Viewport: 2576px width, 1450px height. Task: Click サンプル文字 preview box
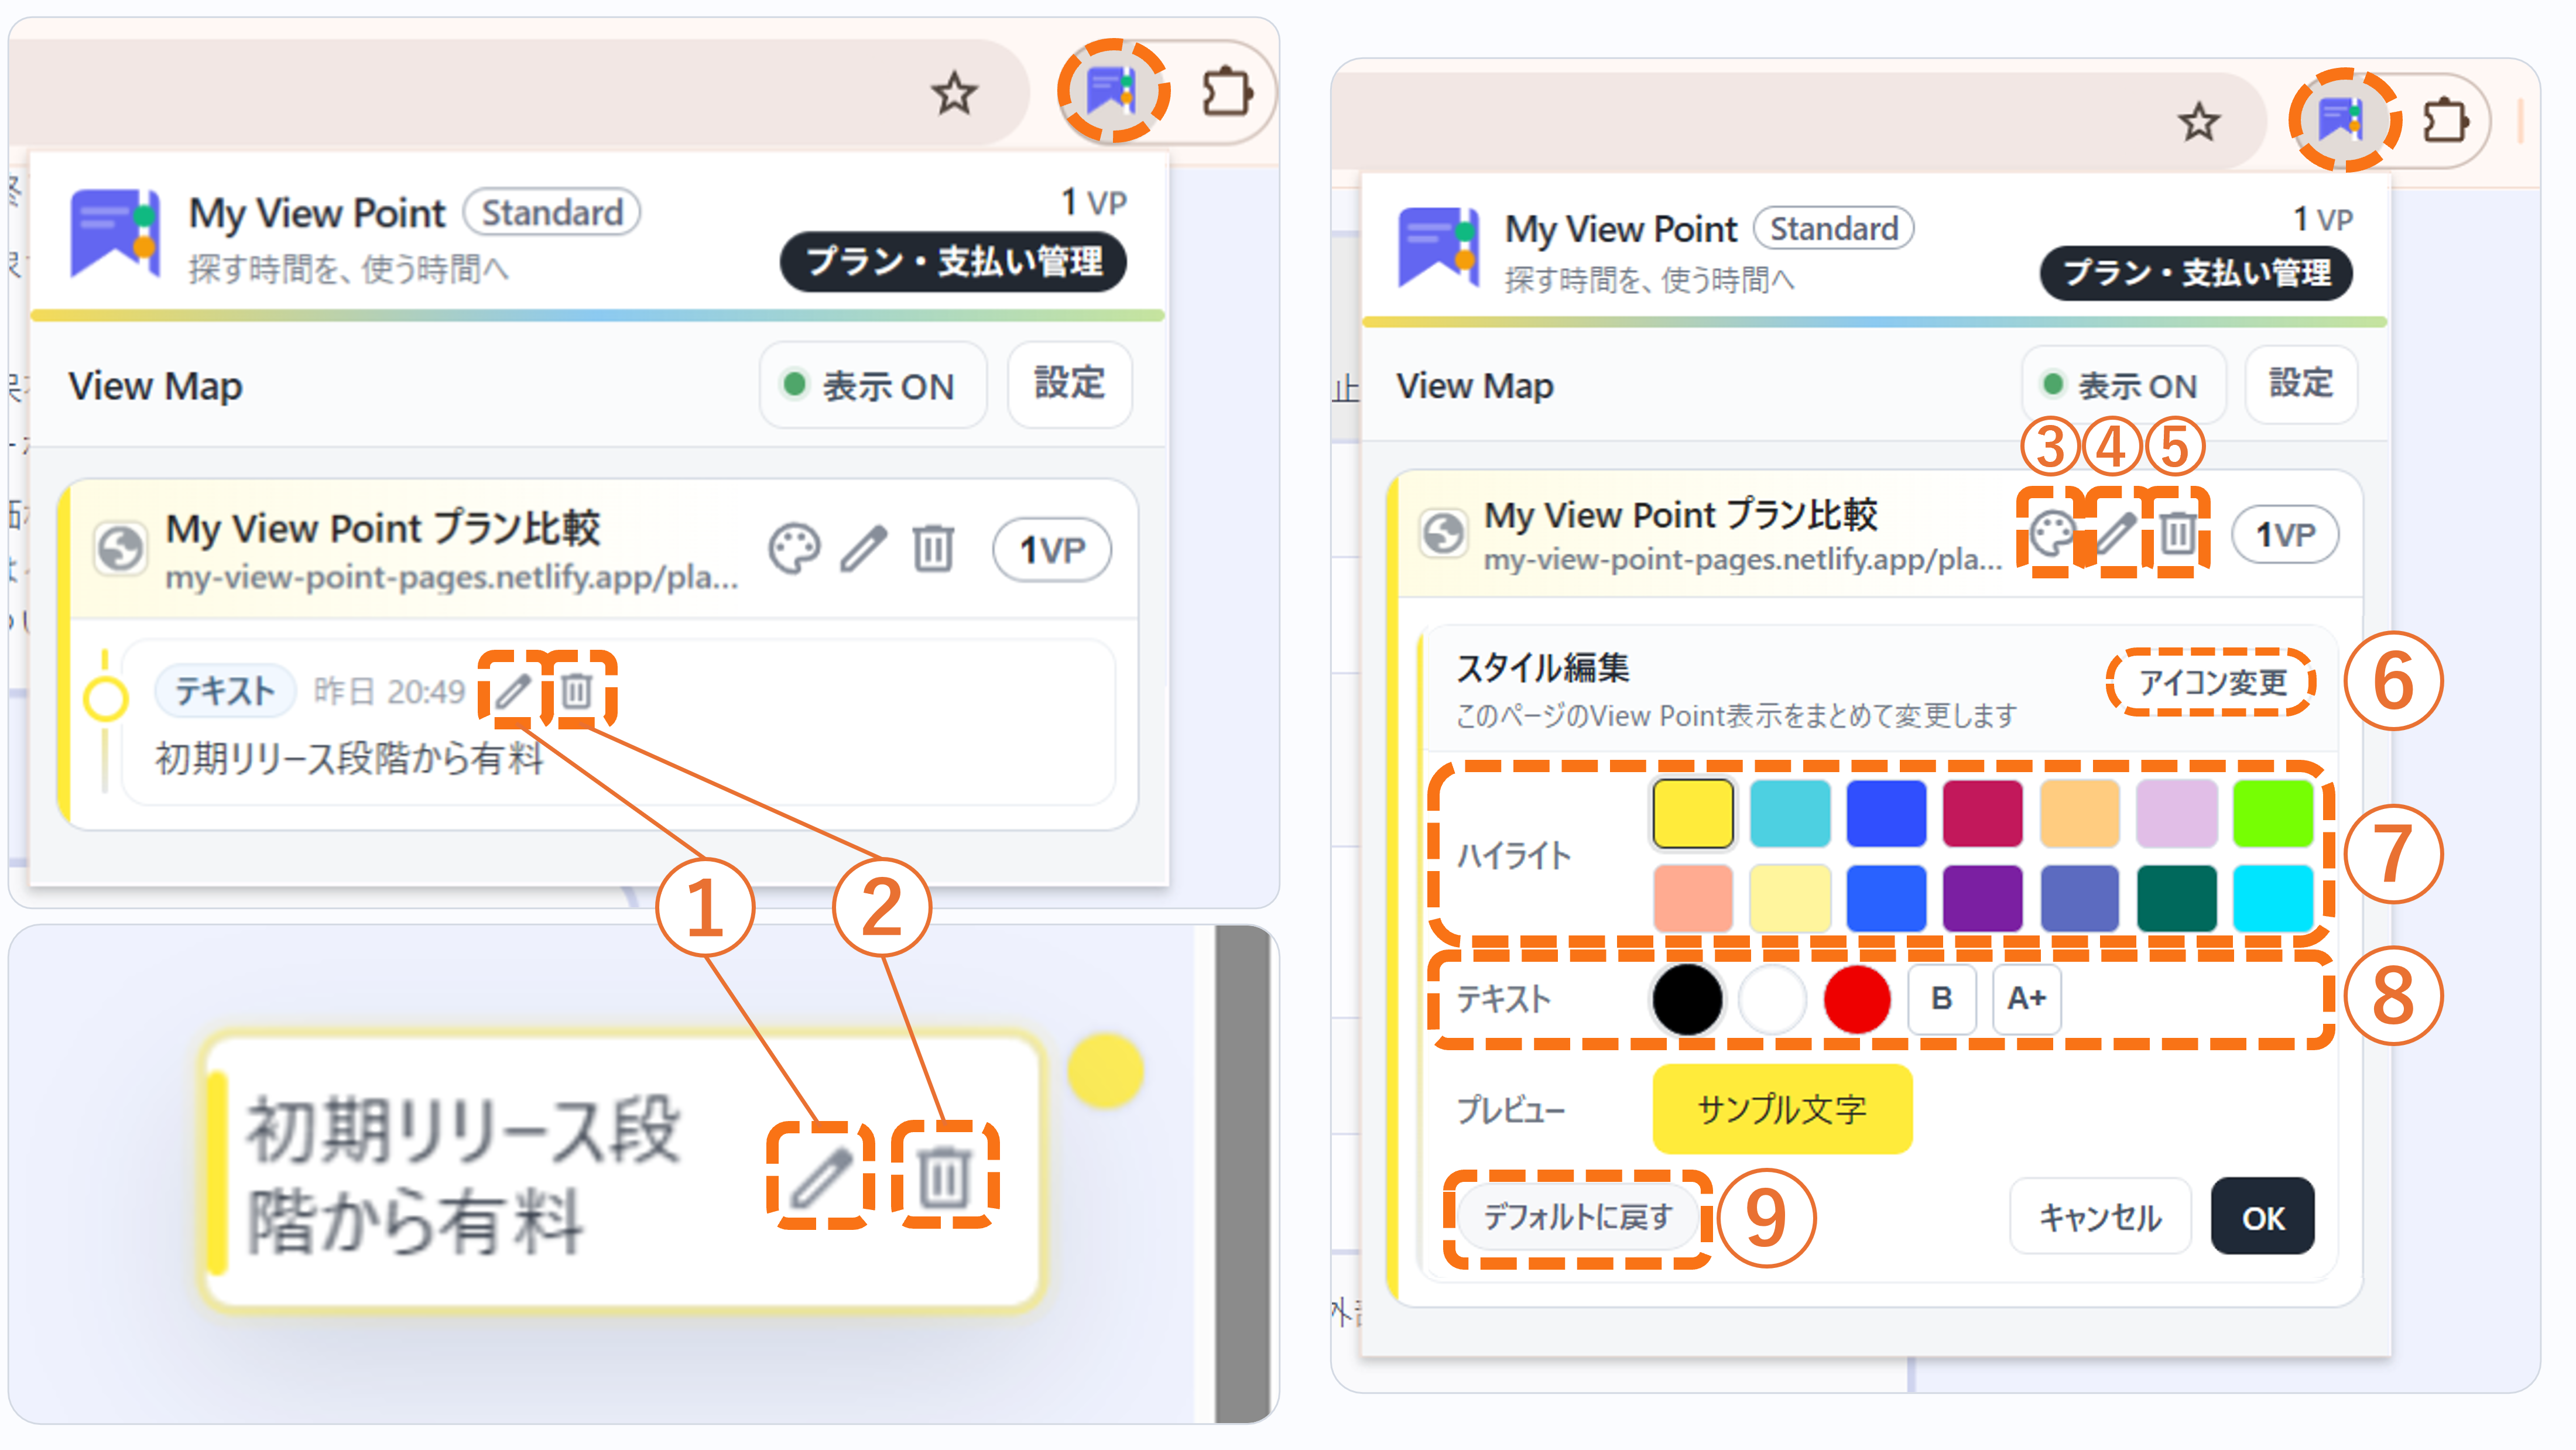pos(1782,1109)
